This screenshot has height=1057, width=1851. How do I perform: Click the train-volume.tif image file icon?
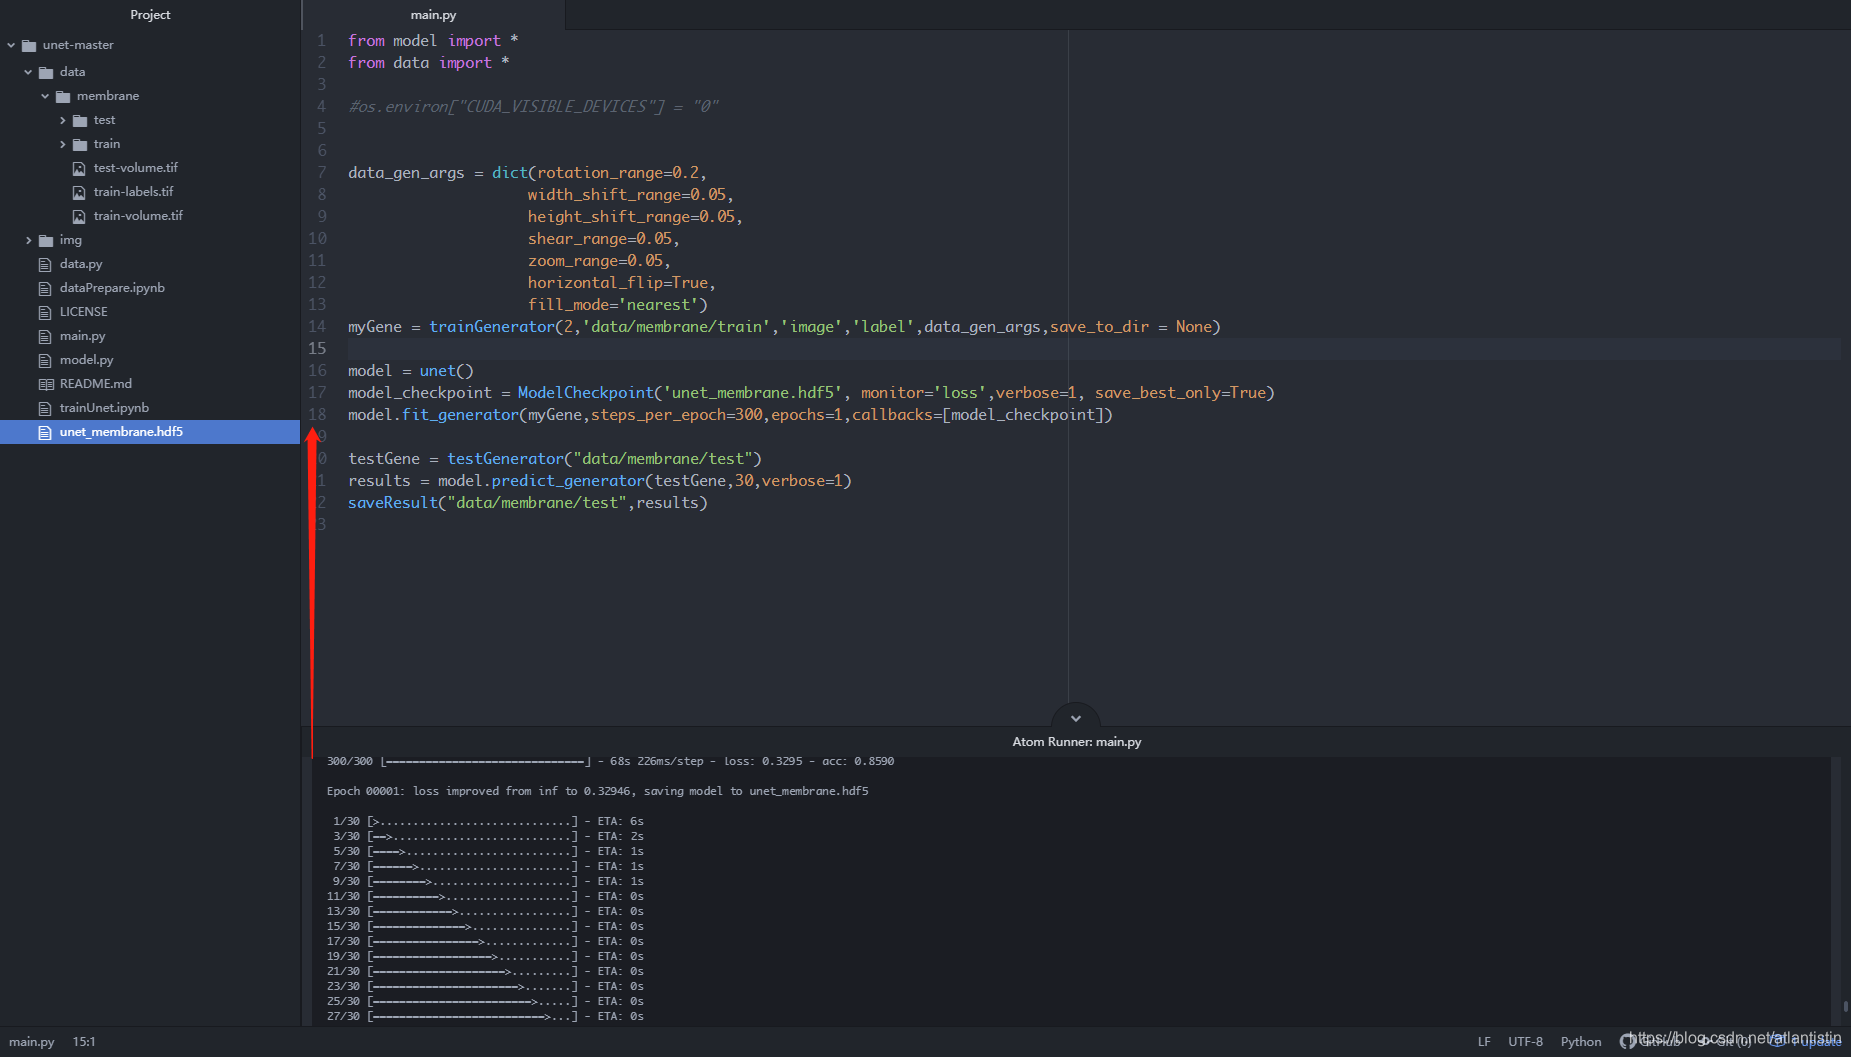[x=79, y=216]
